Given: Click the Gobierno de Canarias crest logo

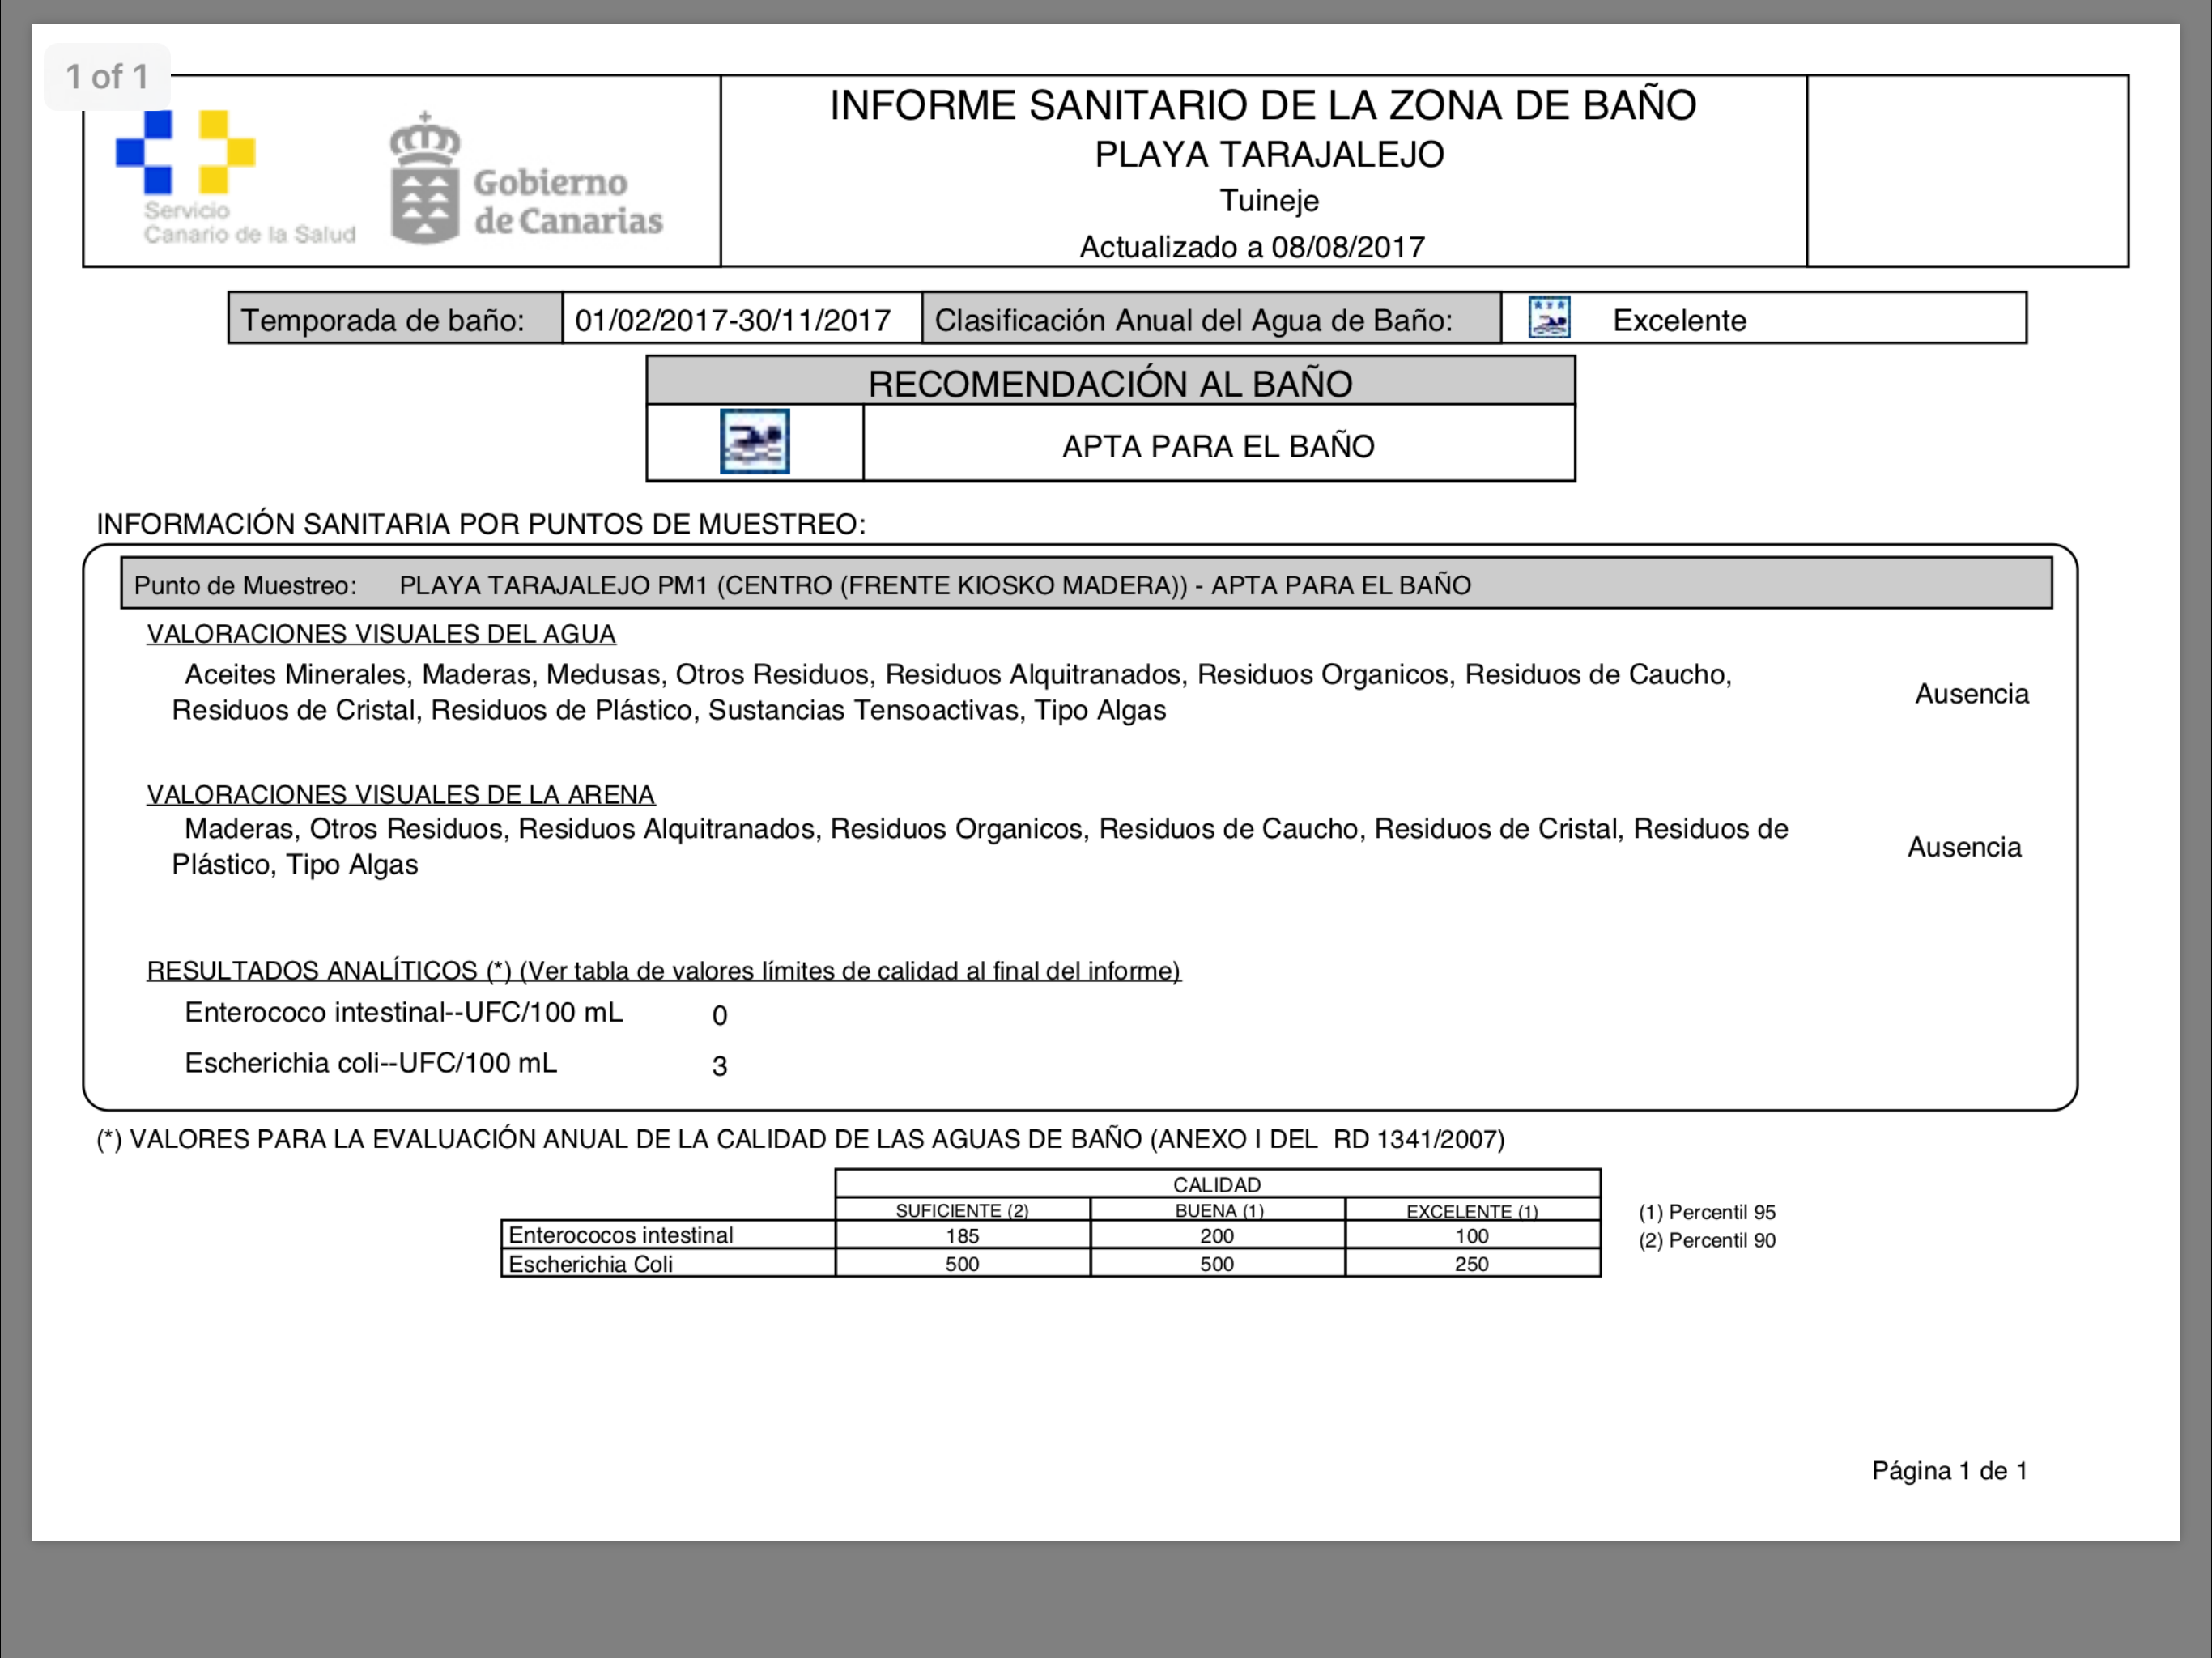Looking at the screenshot, I should [x=526, y=178].
